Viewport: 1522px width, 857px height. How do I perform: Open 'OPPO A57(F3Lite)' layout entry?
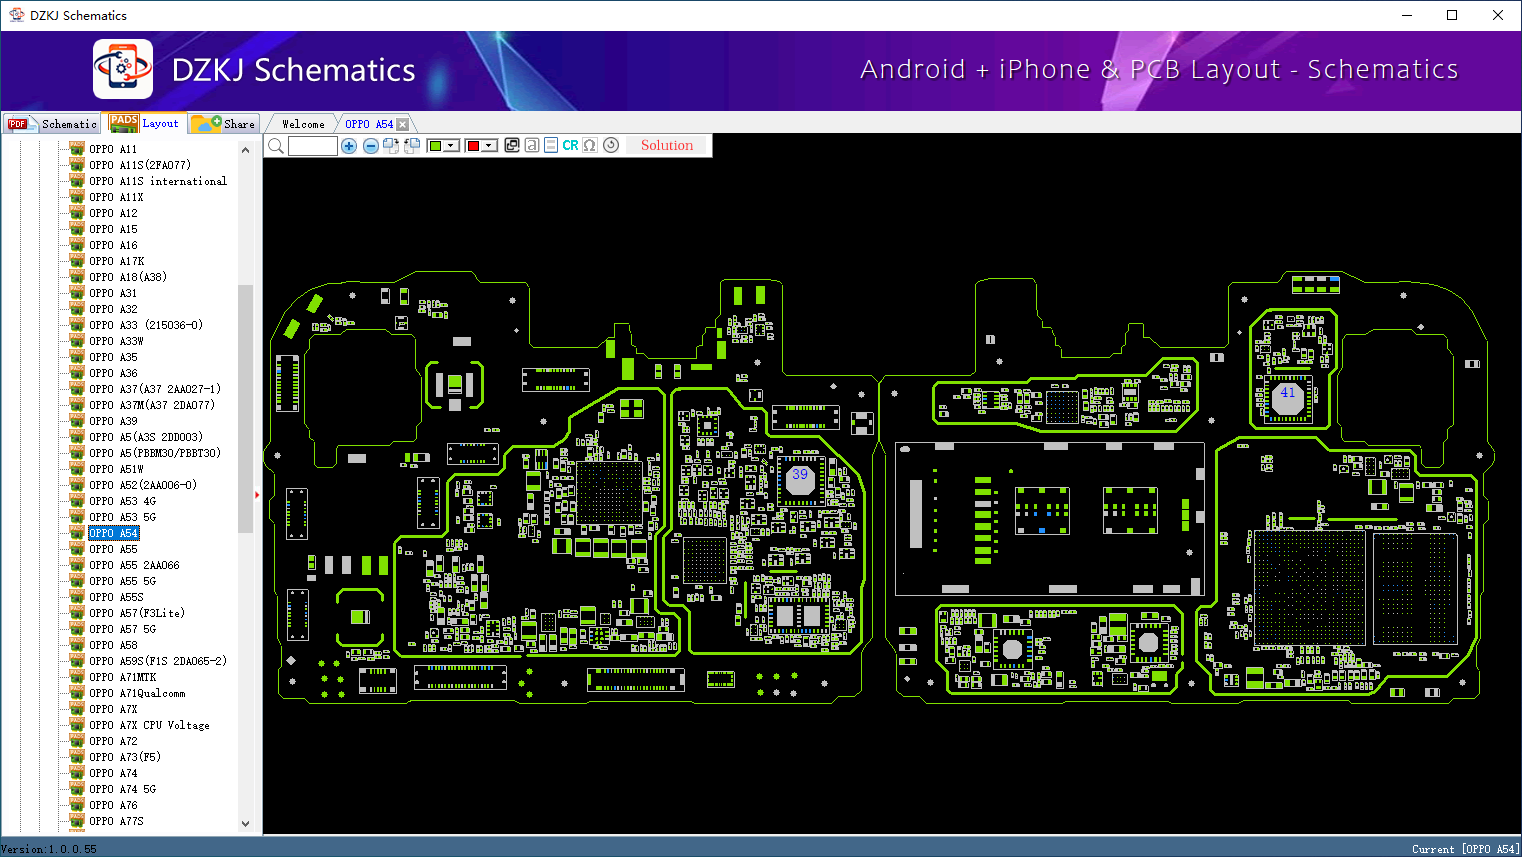click(x=137, y=613)
